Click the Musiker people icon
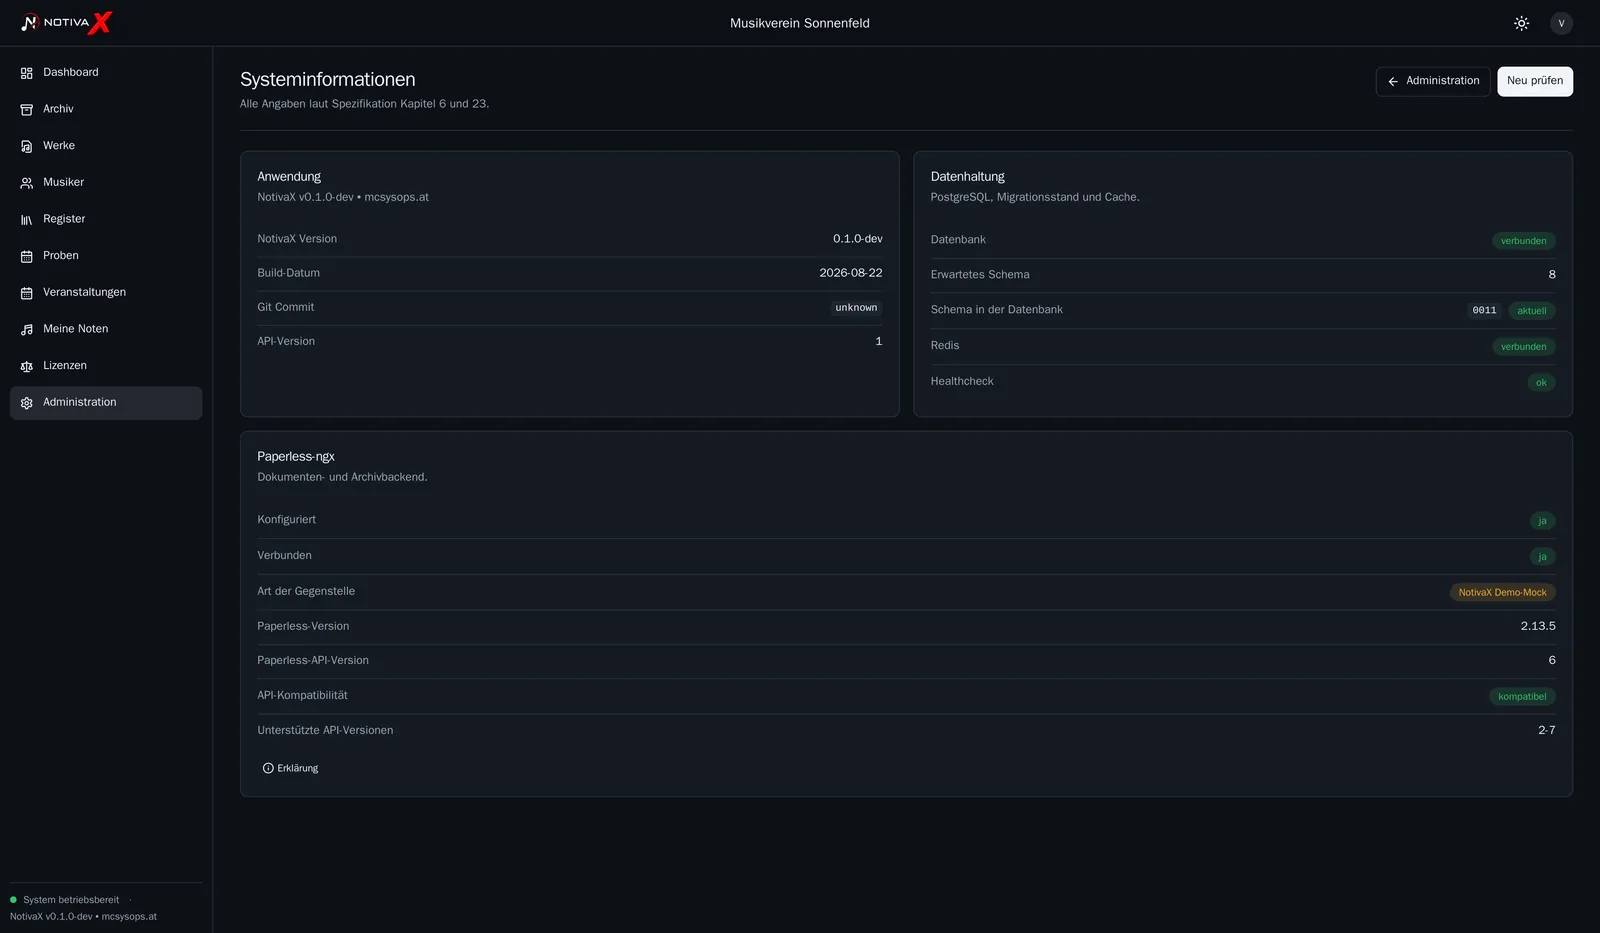This screenshot has height=933, width=1600. (x=27, y=183)
